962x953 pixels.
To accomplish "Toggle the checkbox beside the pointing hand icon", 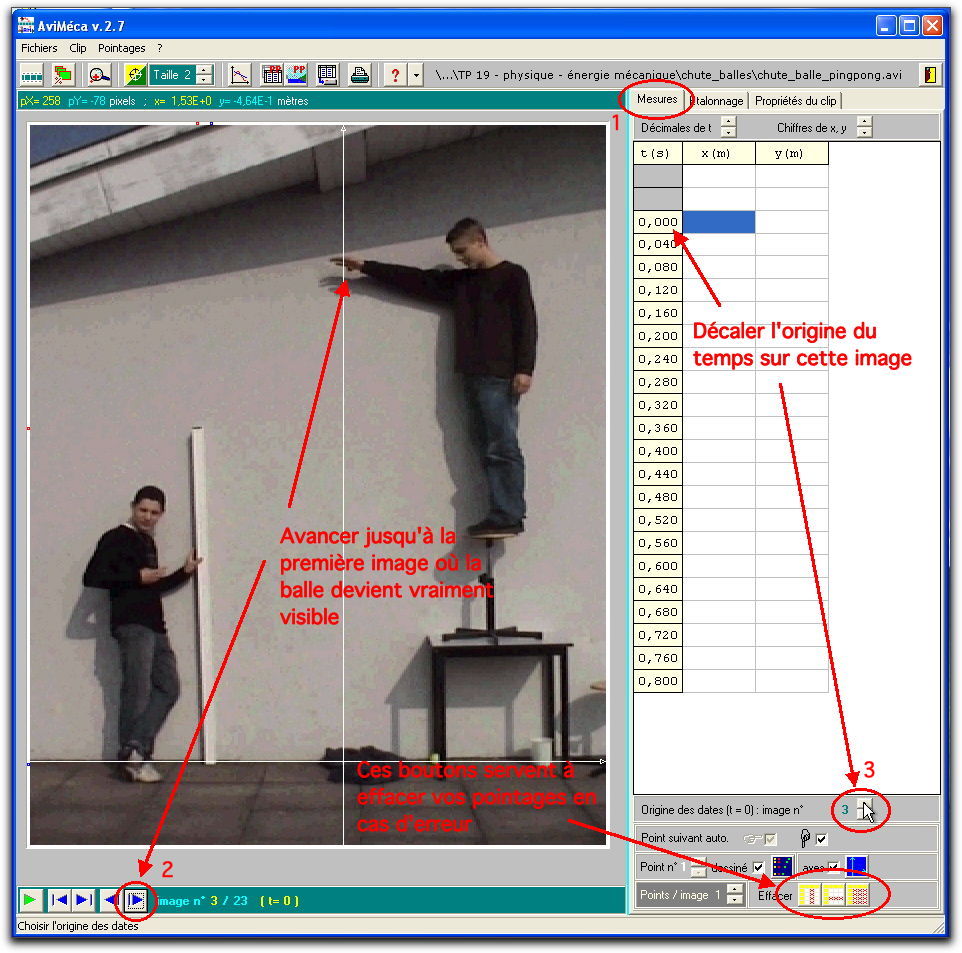I will point(822,839).
